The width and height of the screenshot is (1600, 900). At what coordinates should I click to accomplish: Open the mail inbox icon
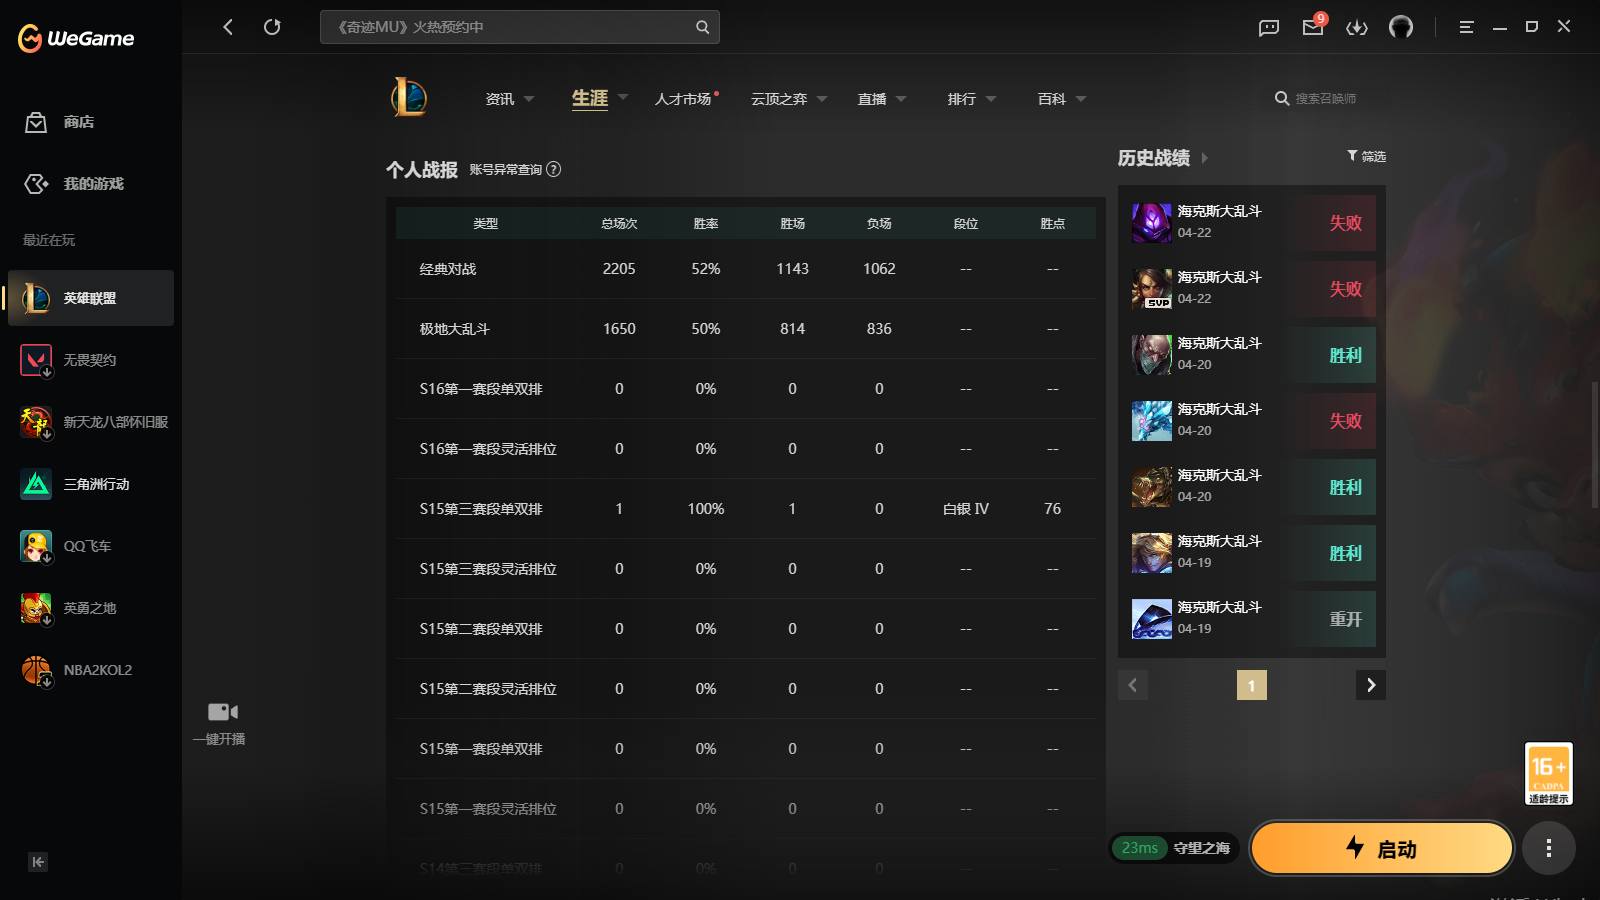coord(1313,27)
